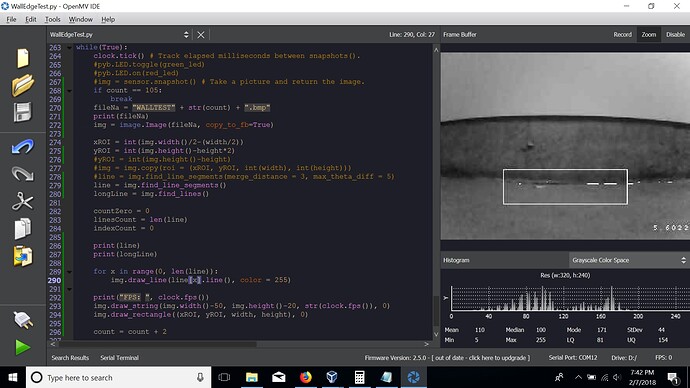690x388 pixels.
Task: Click the editor vertical scrollbar up arrow
Action: (x=436, y=50)
